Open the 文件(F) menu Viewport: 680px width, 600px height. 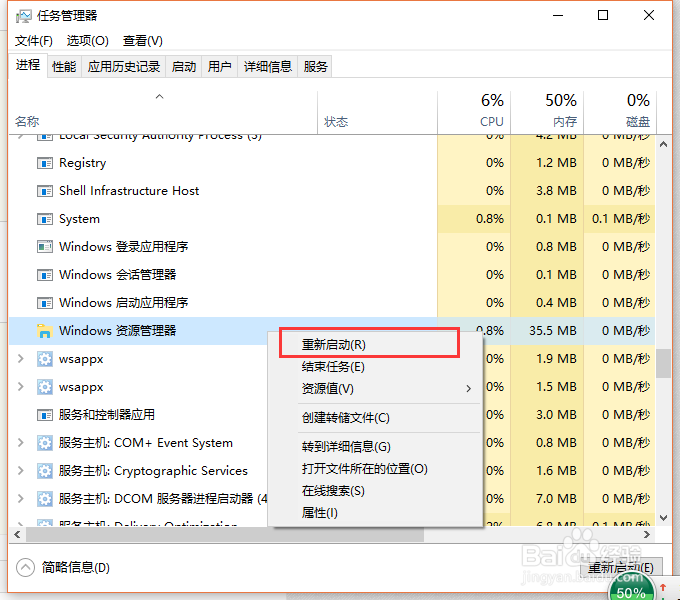(34, 41)
